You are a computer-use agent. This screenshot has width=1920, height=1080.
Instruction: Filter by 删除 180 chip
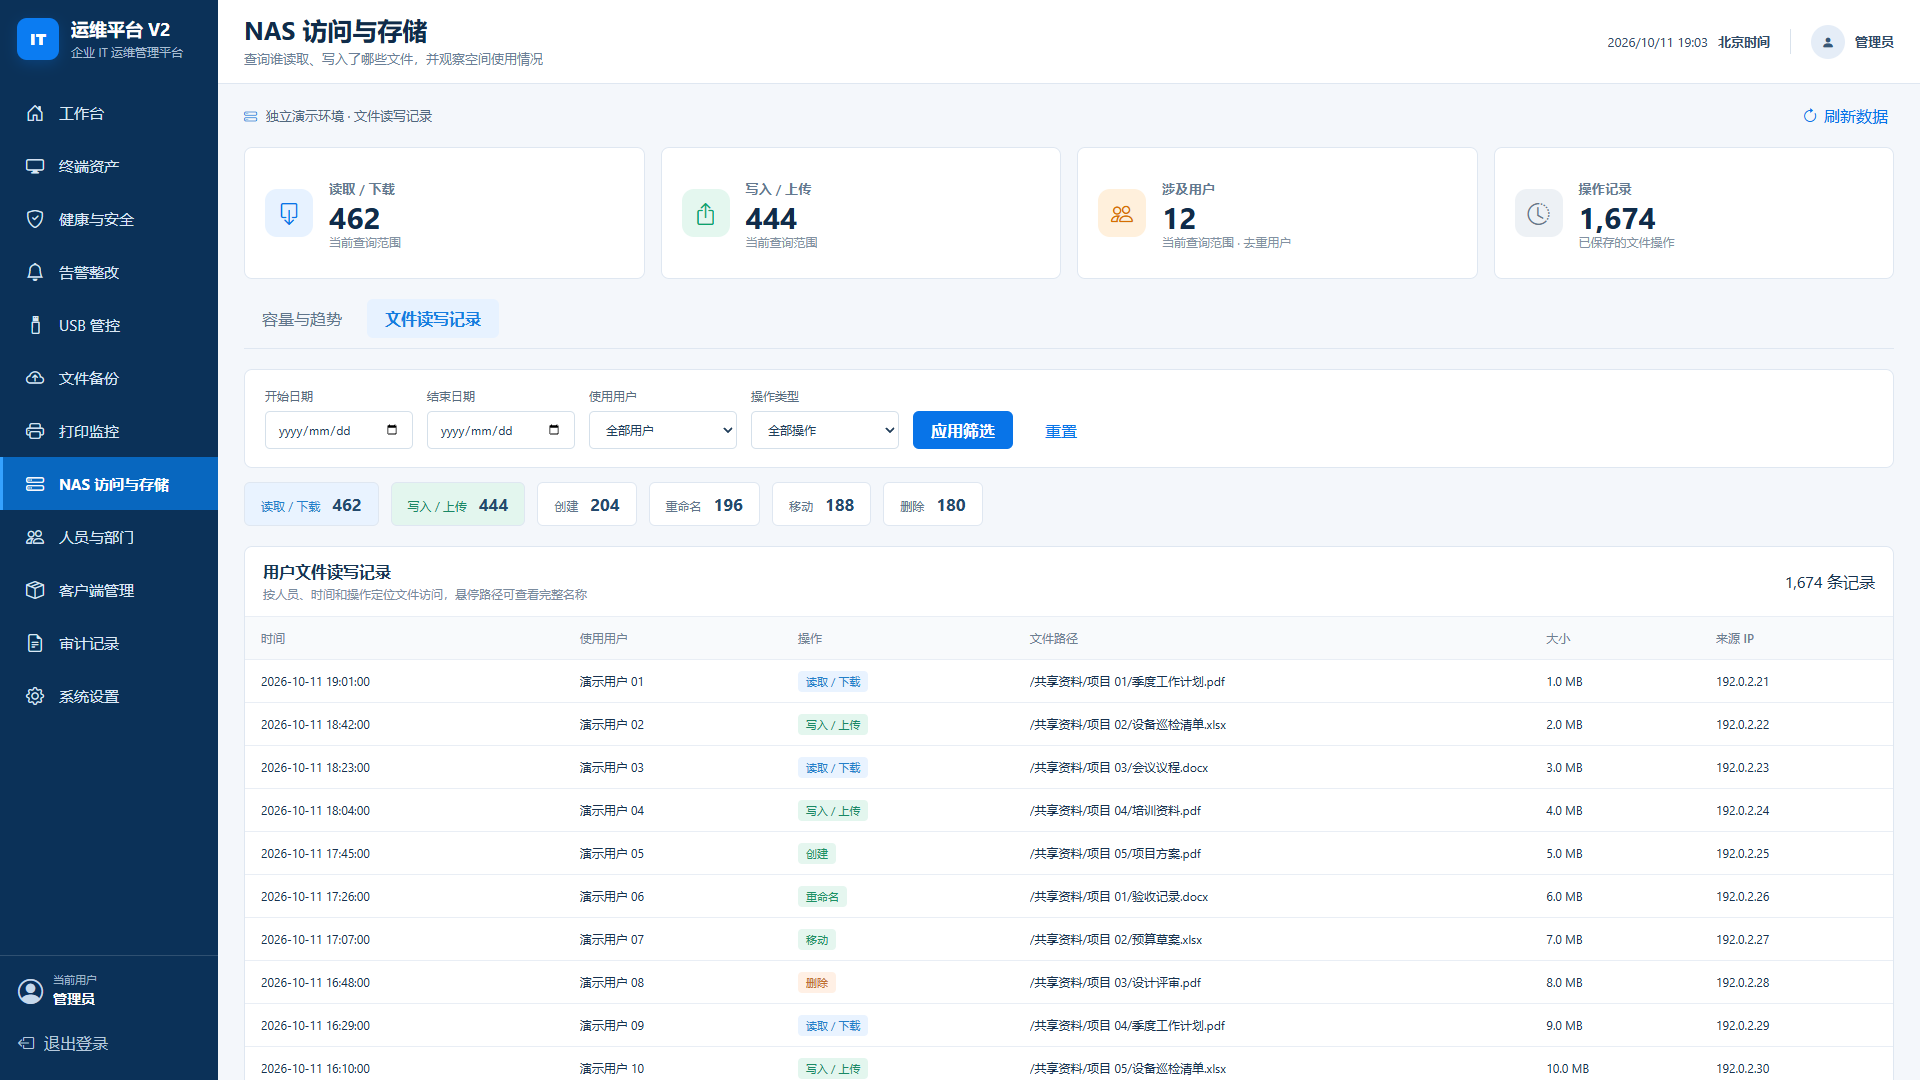932,505
